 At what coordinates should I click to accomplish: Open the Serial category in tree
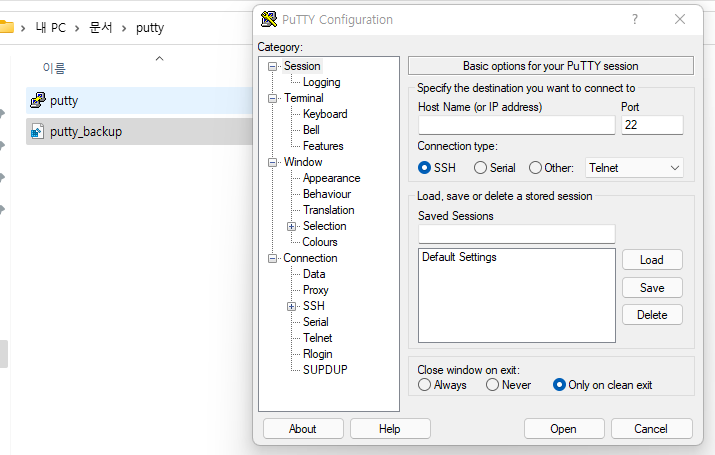(316, 321)
